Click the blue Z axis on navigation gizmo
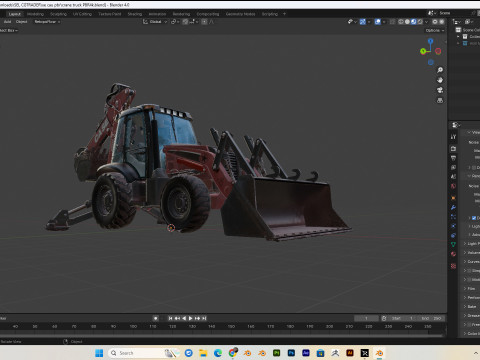 [x=431, y=41]
